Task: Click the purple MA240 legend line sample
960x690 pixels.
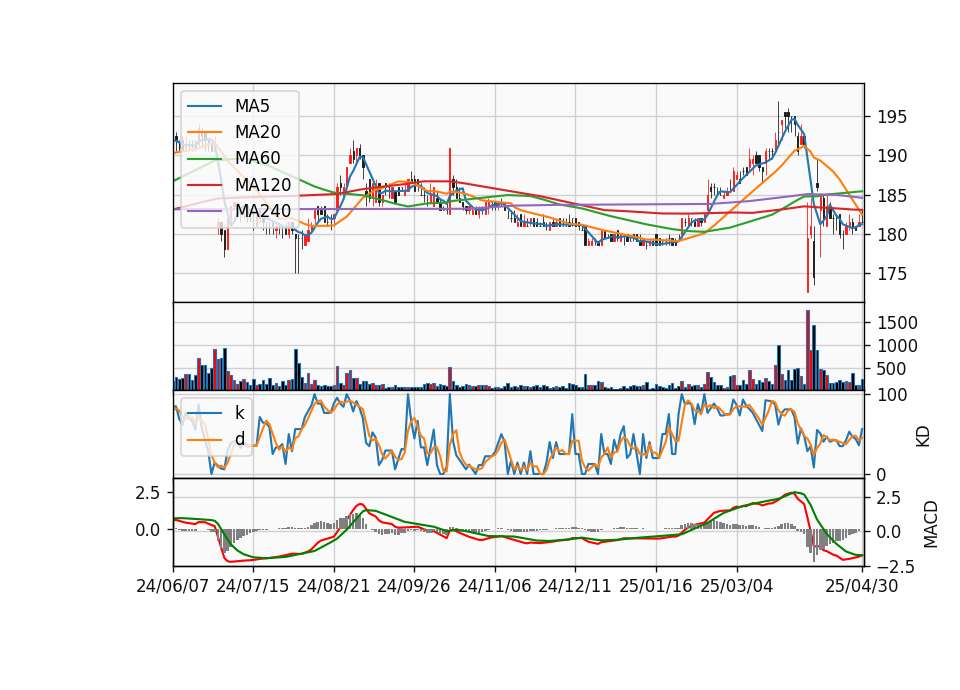Action: tap(204, 211)
